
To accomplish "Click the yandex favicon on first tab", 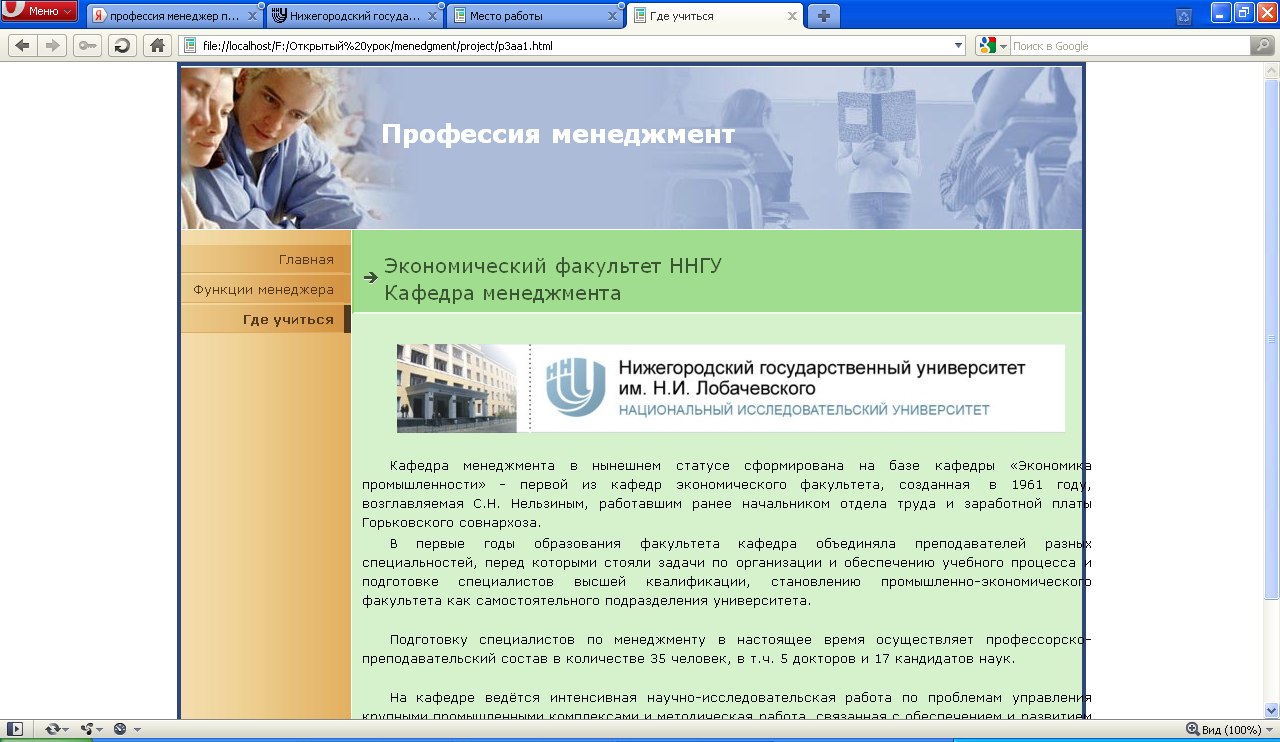I will pyautogui.click(x=100, y=16).
